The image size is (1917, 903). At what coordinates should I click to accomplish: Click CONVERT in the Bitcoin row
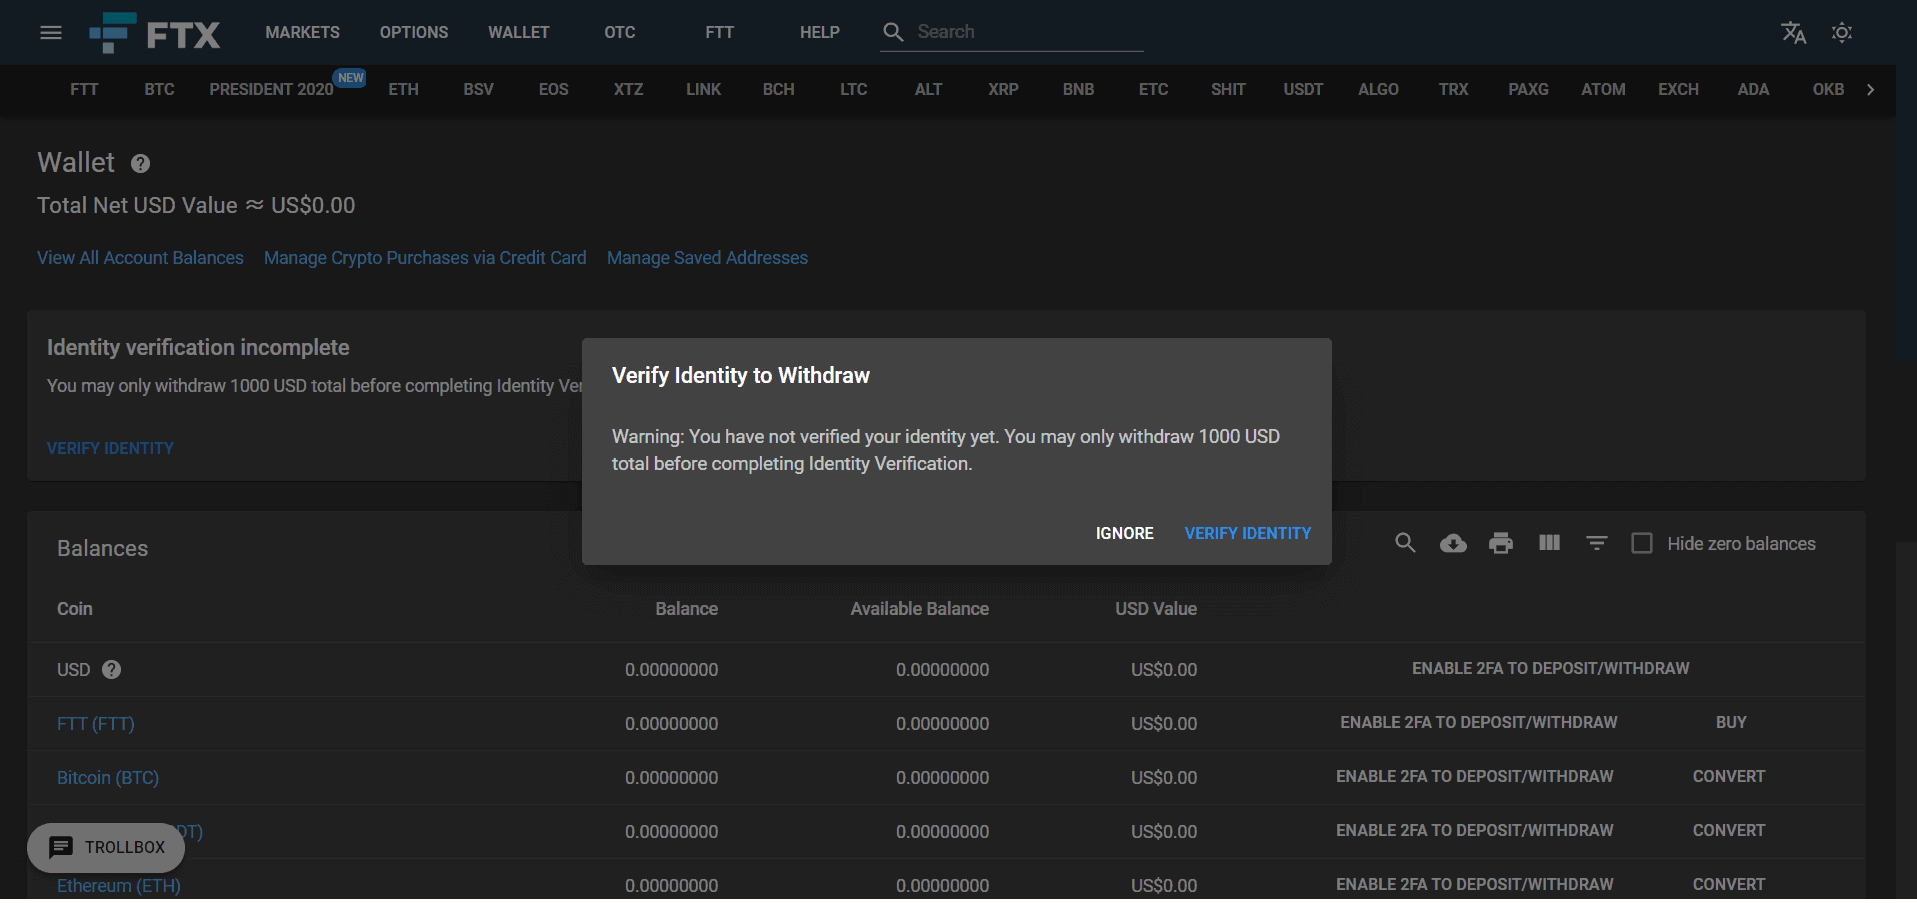point(1729,777)
